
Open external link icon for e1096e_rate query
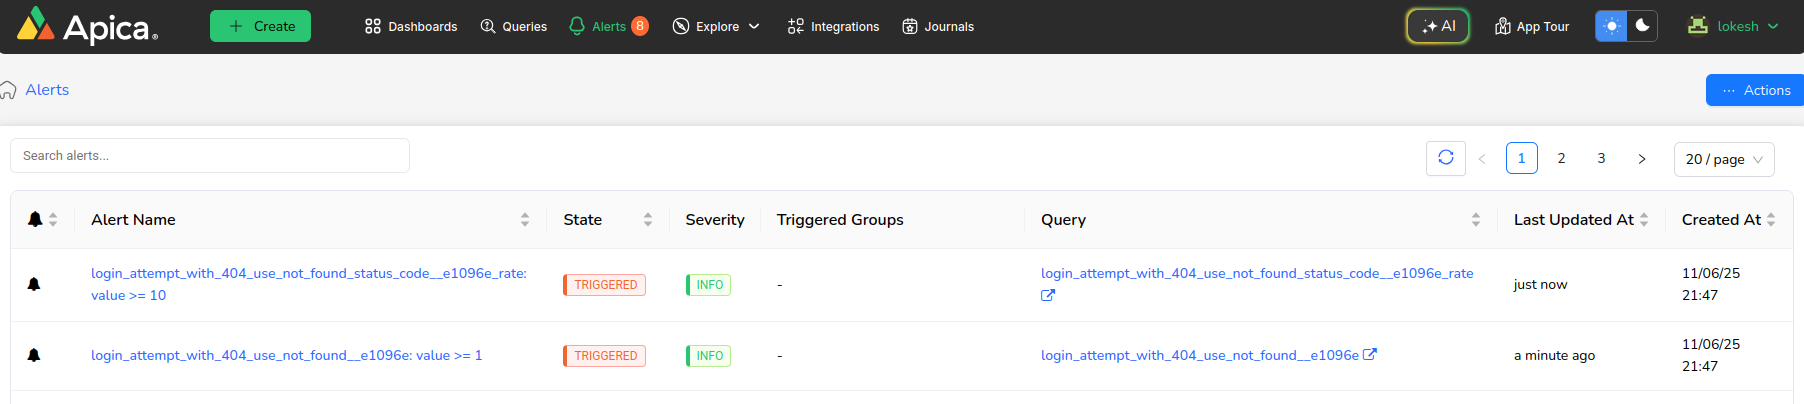1048,296
